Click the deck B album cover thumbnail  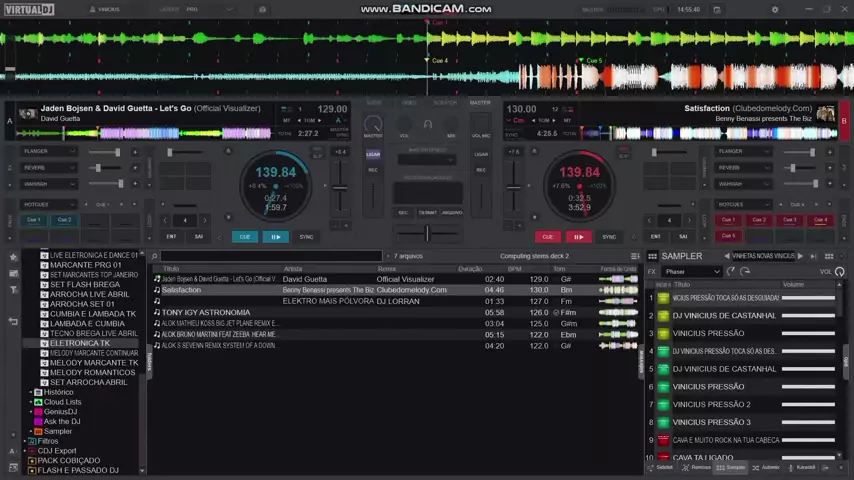[x=826, y=113]
